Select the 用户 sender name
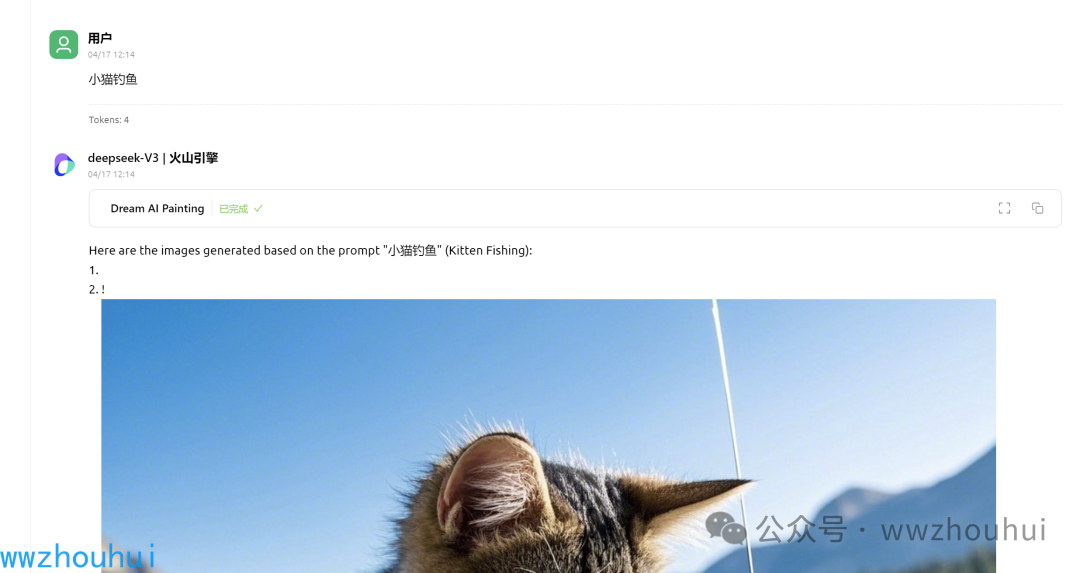 (x=100, y=38)
